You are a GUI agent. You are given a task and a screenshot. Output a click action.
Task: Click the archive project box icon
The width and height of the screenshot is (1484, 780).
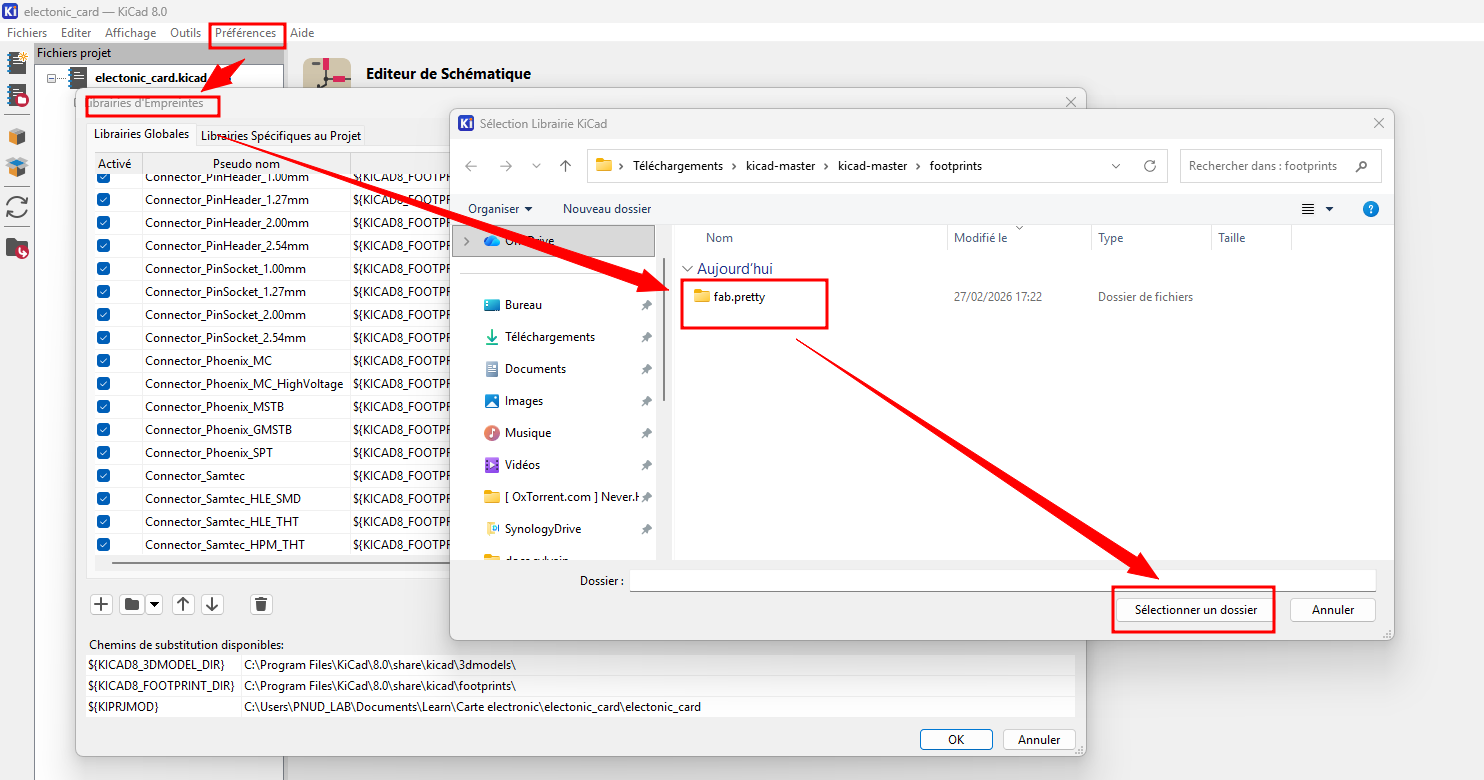[x=17, y=137]
